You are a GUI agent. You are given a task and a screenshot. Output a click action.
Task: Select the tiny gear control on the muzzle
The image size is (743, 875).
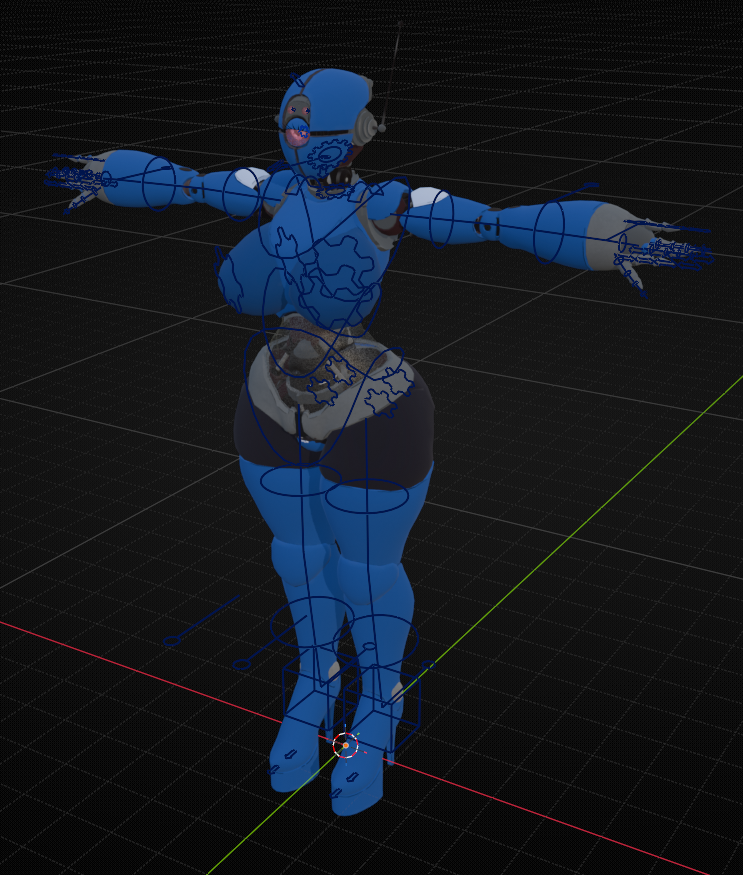303,132
